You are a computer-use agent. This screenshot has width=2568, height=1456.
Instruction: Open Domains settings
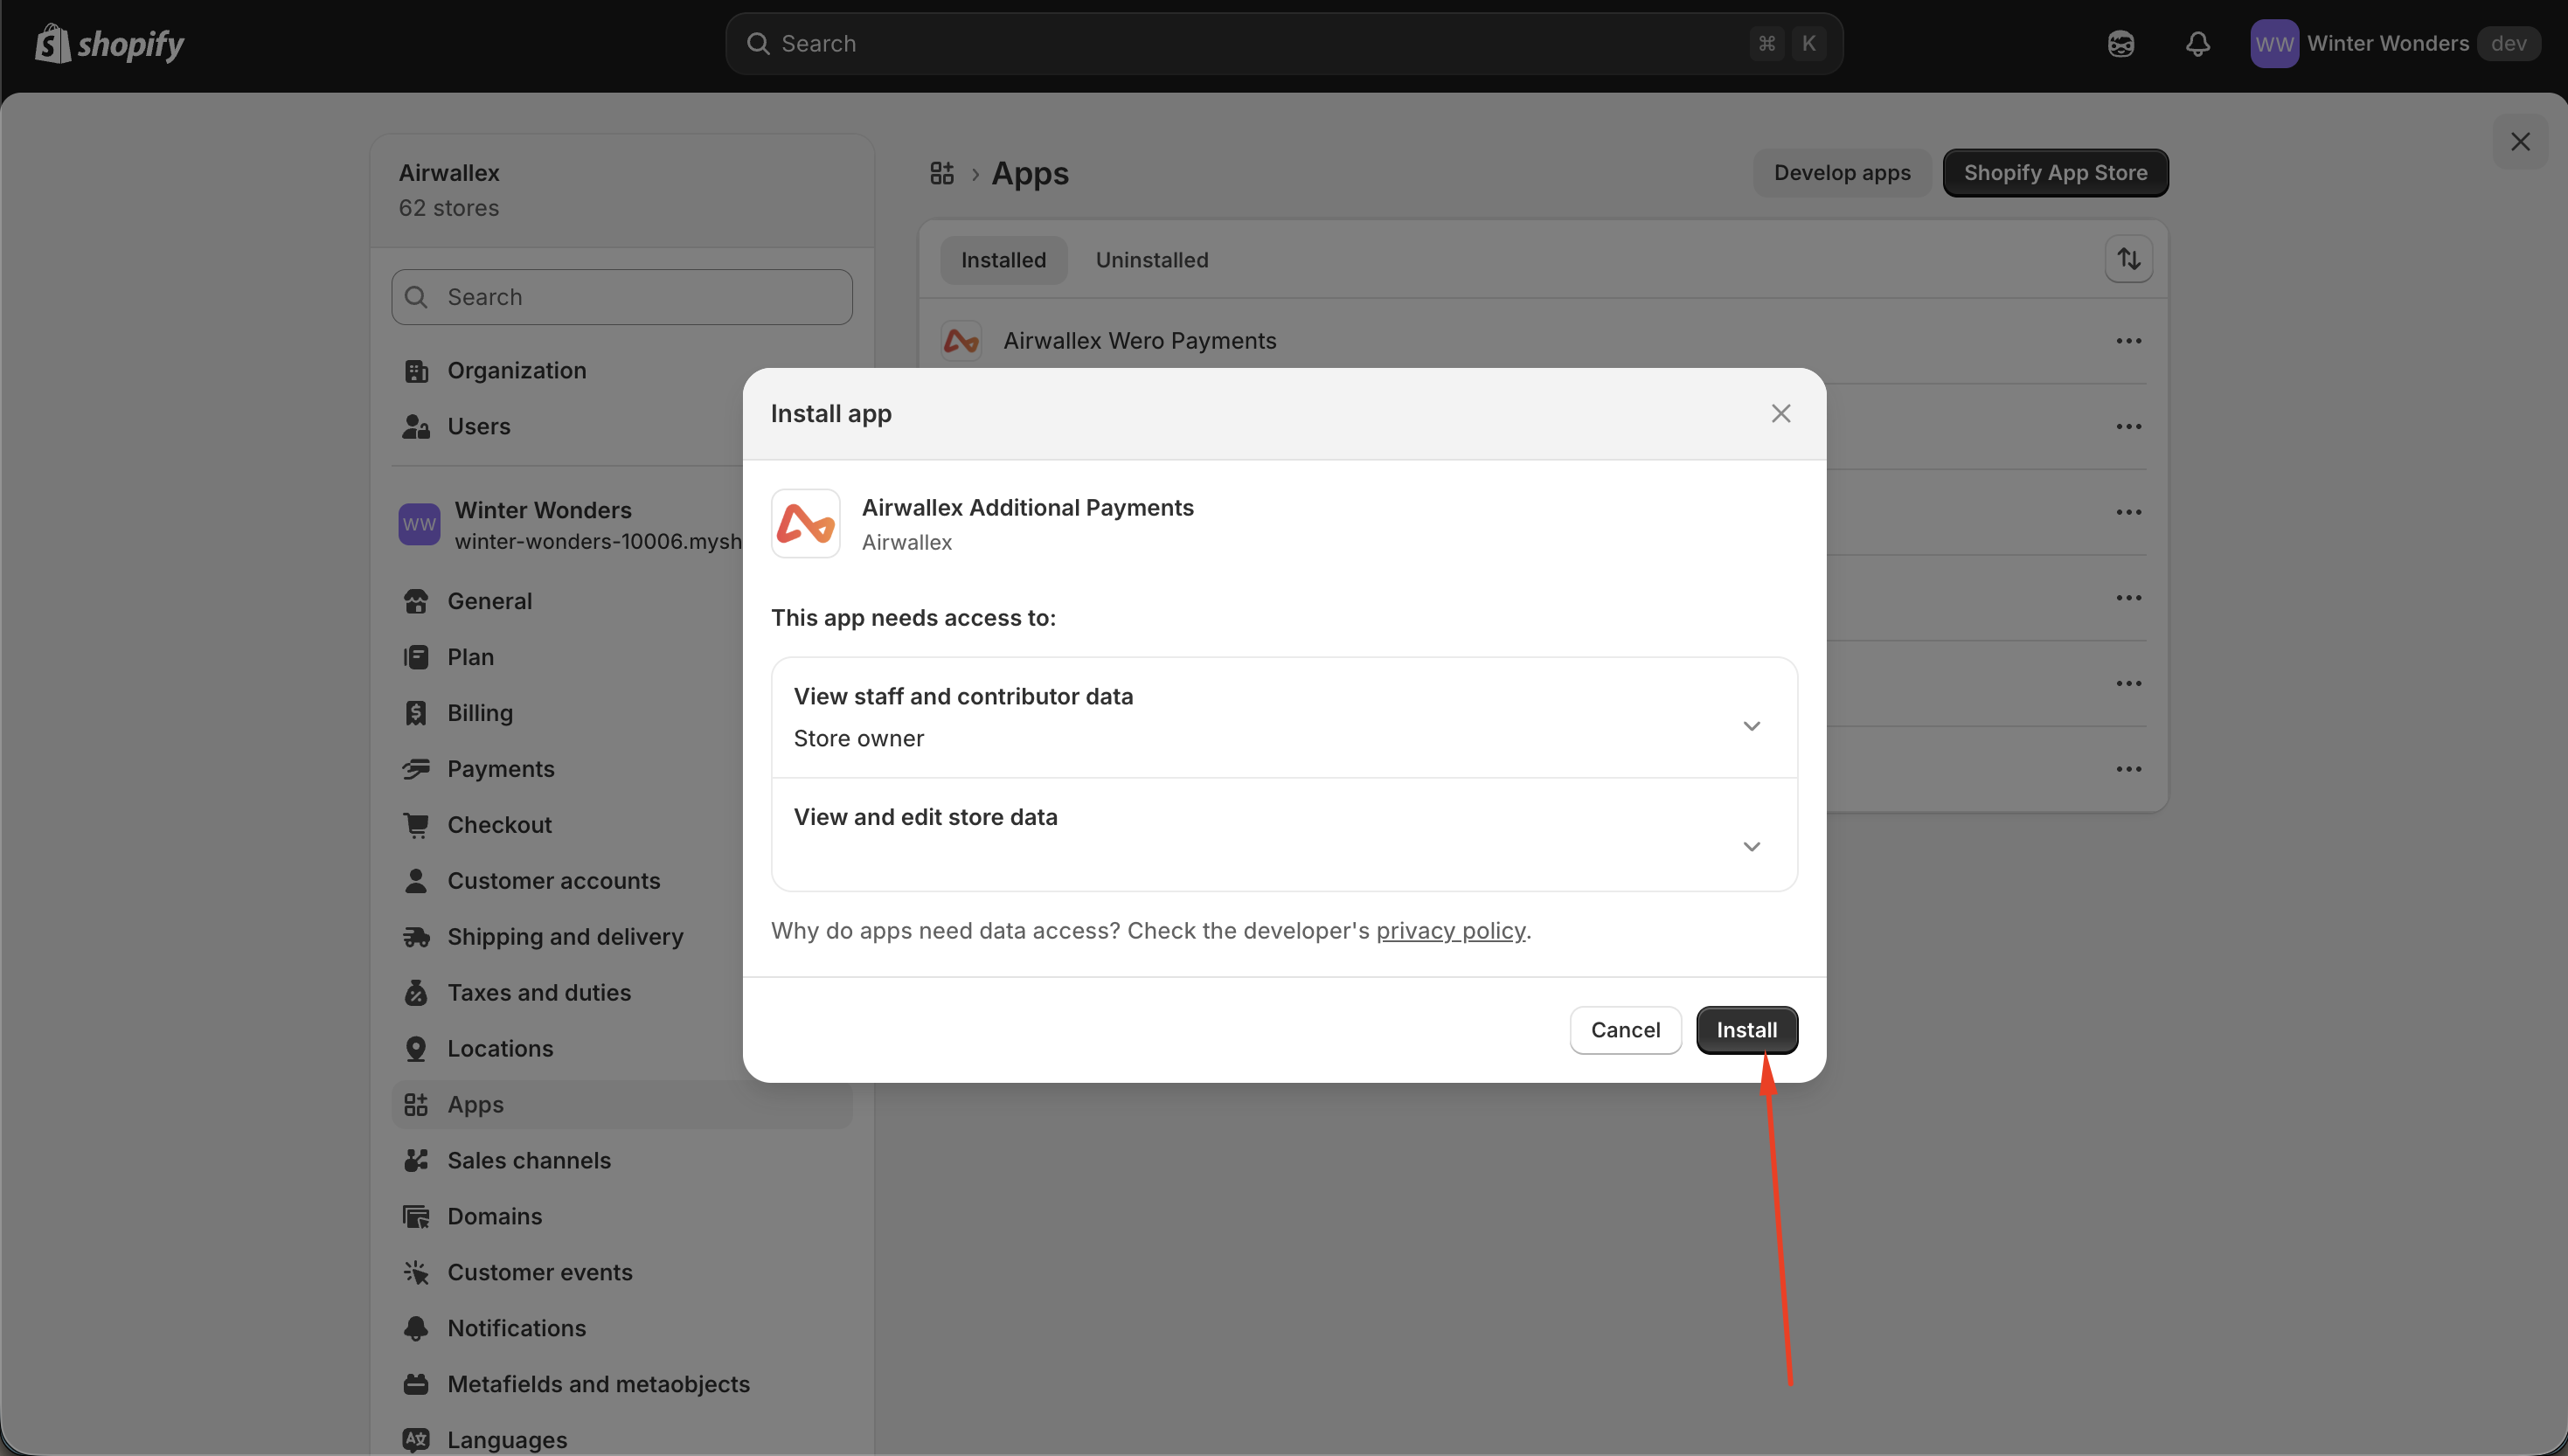click(622, 1216)
